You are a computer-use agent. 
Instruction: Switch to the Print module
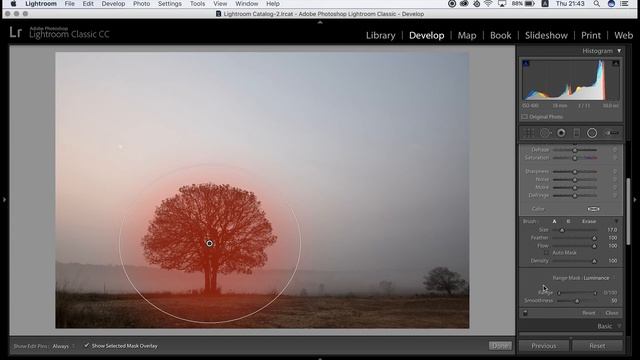[591, 36]
